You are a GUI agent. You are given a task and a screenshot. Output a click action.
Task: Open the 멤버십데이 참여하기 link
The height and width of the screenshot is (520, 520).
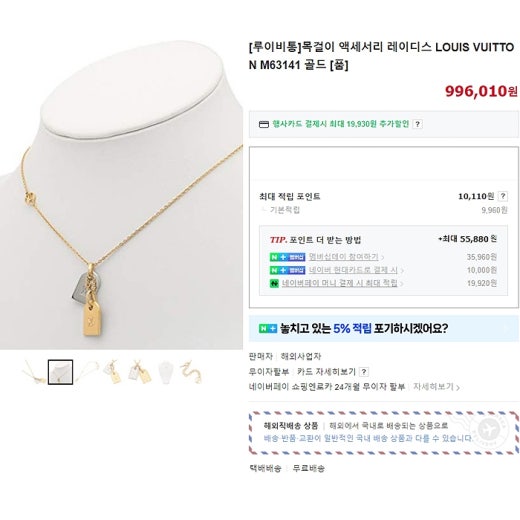[x=344, y=257]
